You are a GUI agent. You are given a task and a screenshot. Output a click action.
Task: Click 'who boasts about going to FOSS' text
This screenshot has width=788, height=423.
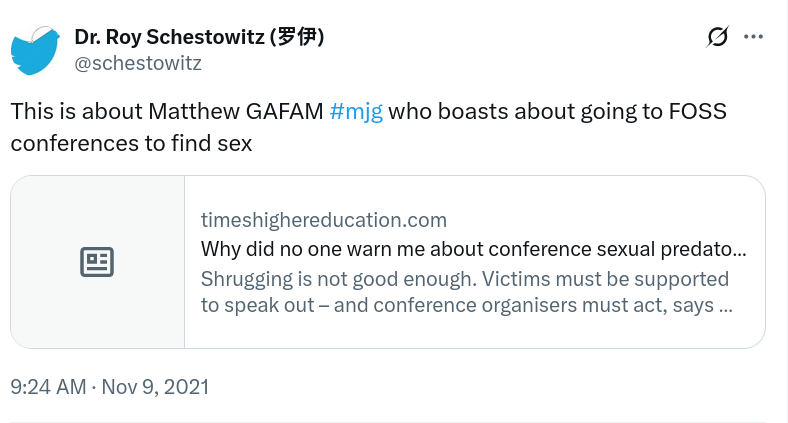click(557, 111)
